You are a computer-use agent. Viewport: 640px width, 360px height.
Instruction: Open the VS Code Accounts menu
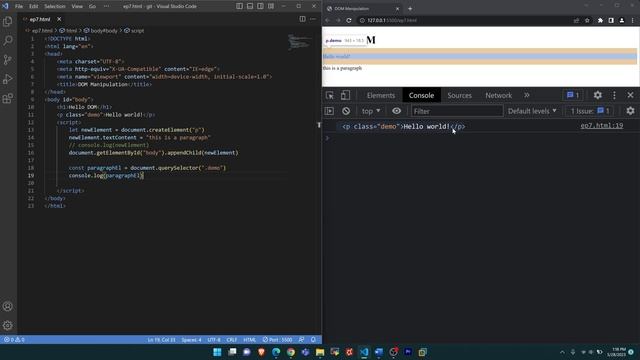[x=8, y=306]
